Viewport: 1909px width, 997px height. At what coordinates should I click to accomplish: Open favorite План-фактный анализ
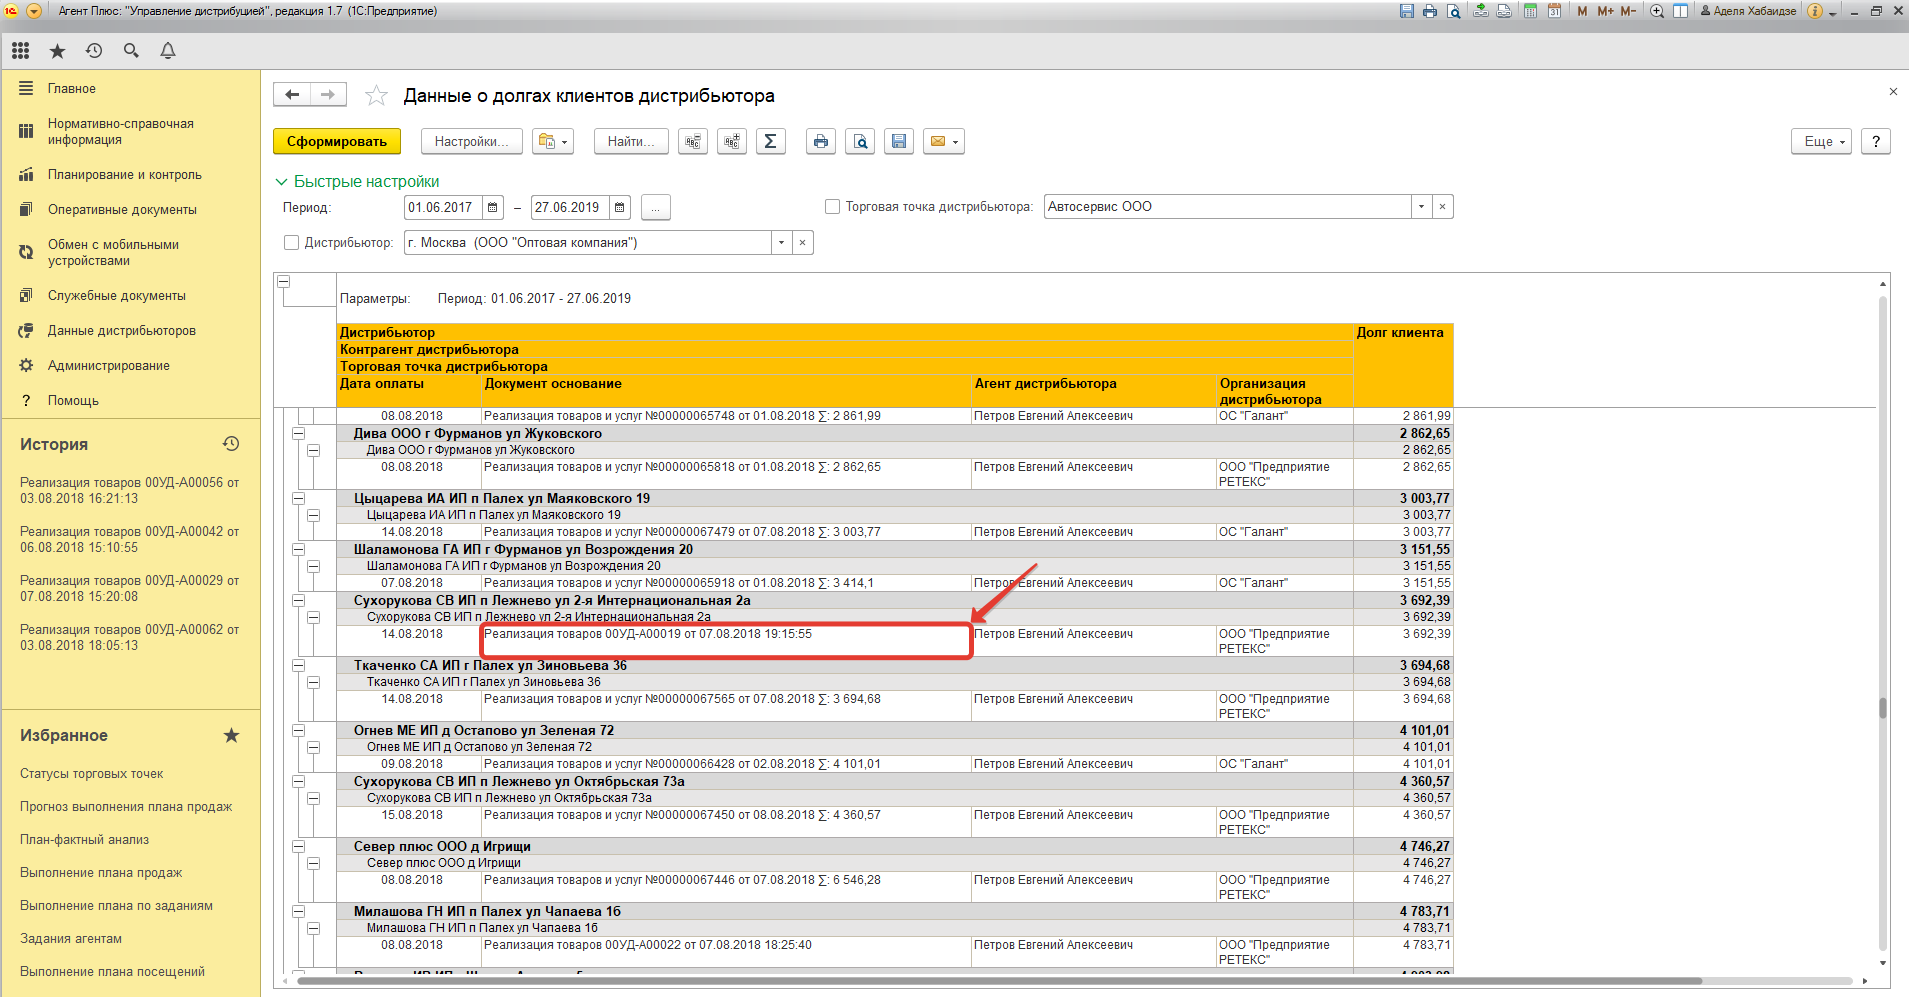[x=84, y=839]
